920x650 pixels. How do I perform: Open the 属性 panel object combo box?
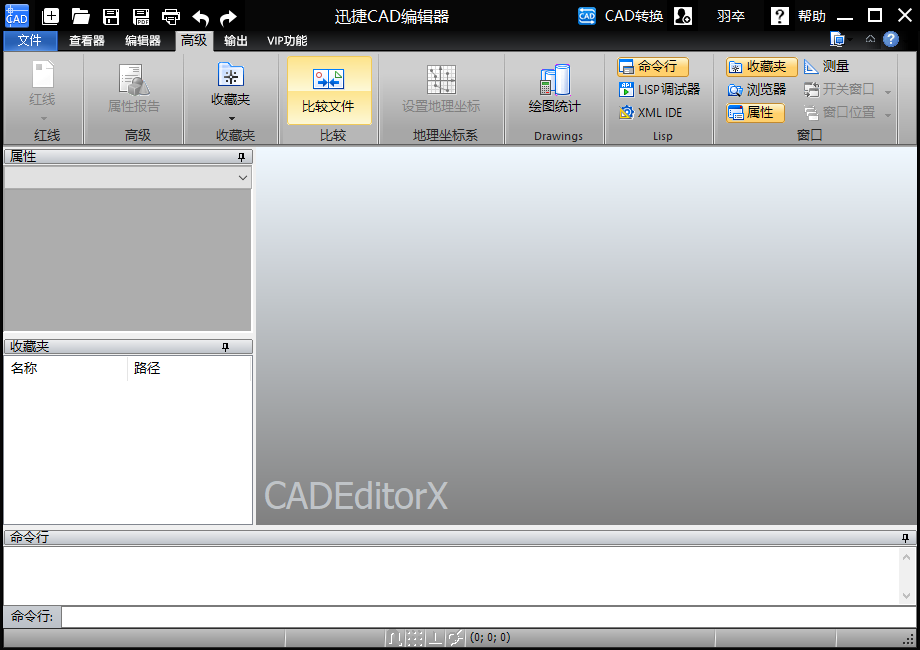coord(128,177)
